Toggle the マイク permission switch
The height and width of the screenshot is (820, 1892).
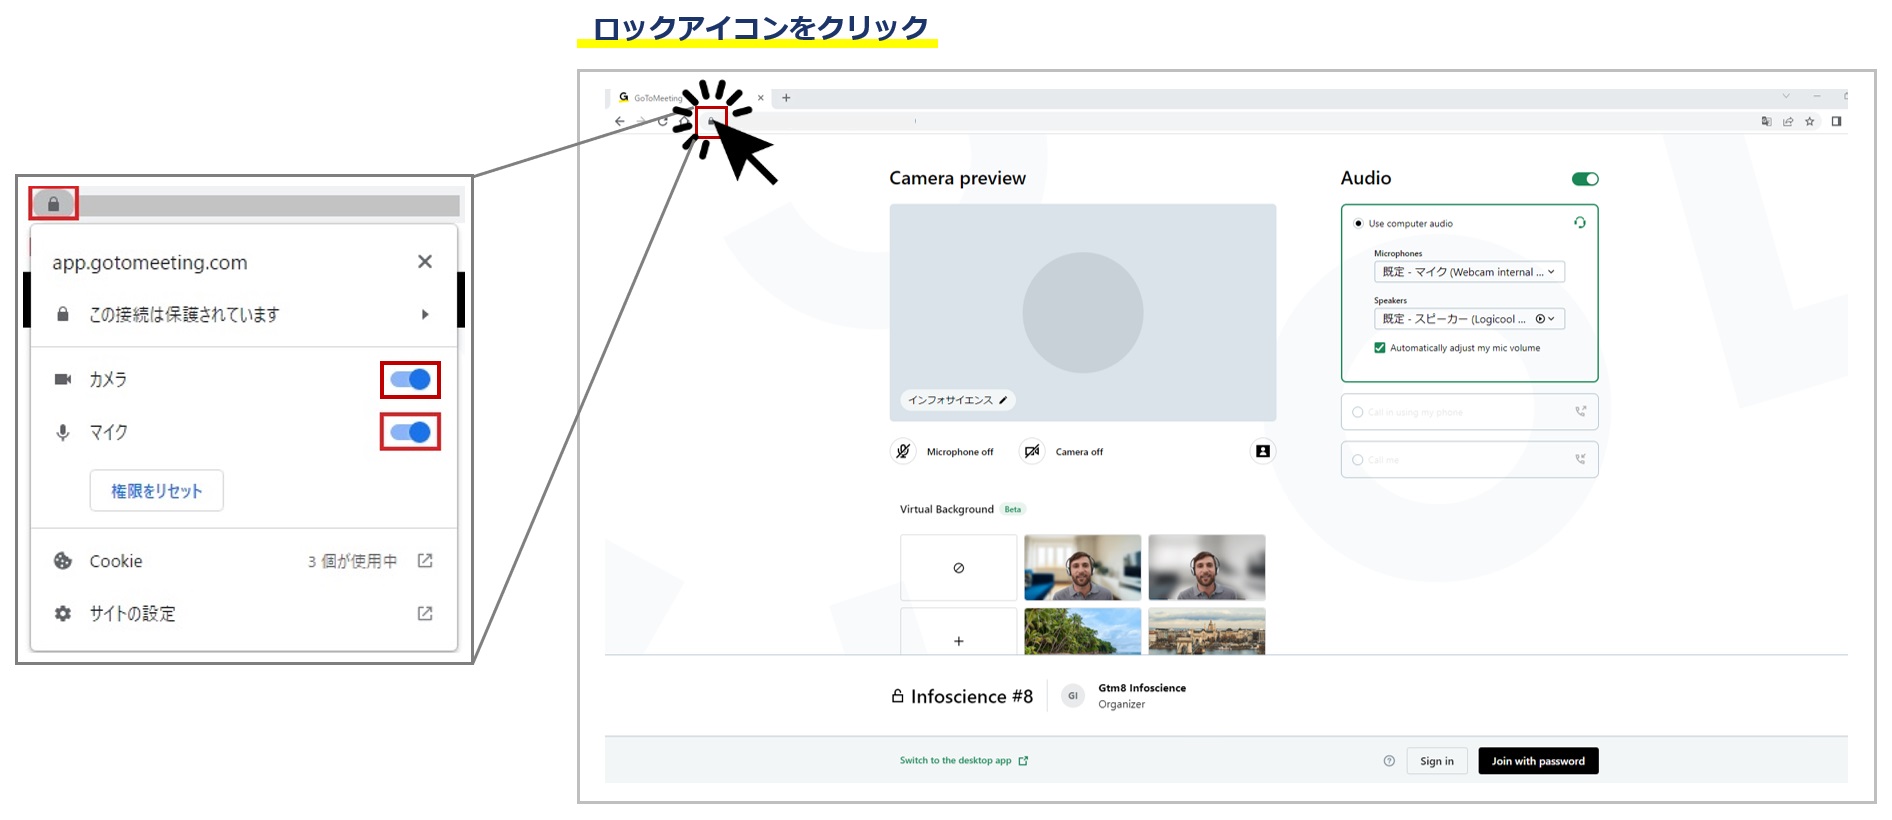pos(410,432)
